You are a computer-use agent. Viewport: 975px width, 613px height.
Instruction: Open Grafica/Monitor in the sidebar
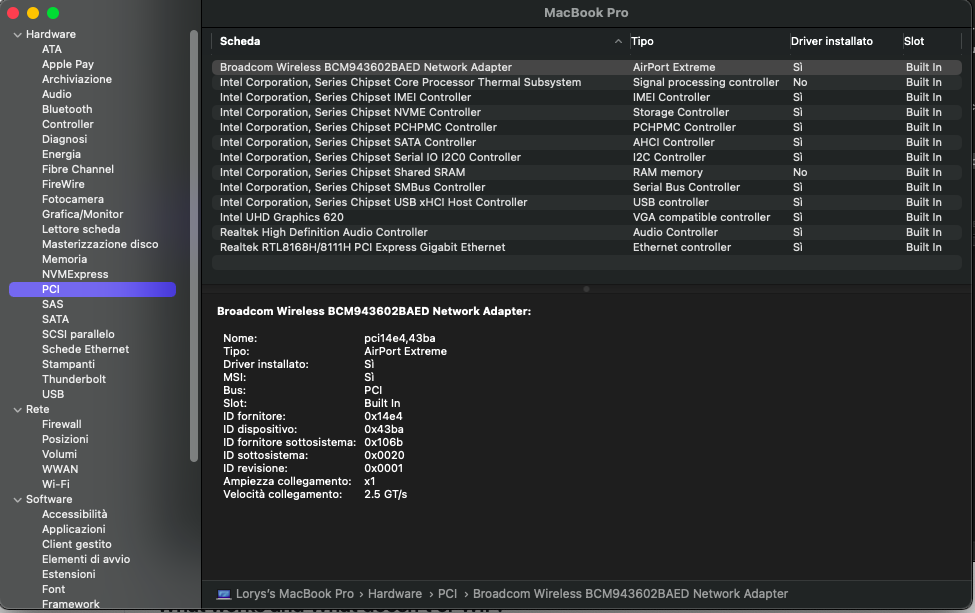click(82, 214)
